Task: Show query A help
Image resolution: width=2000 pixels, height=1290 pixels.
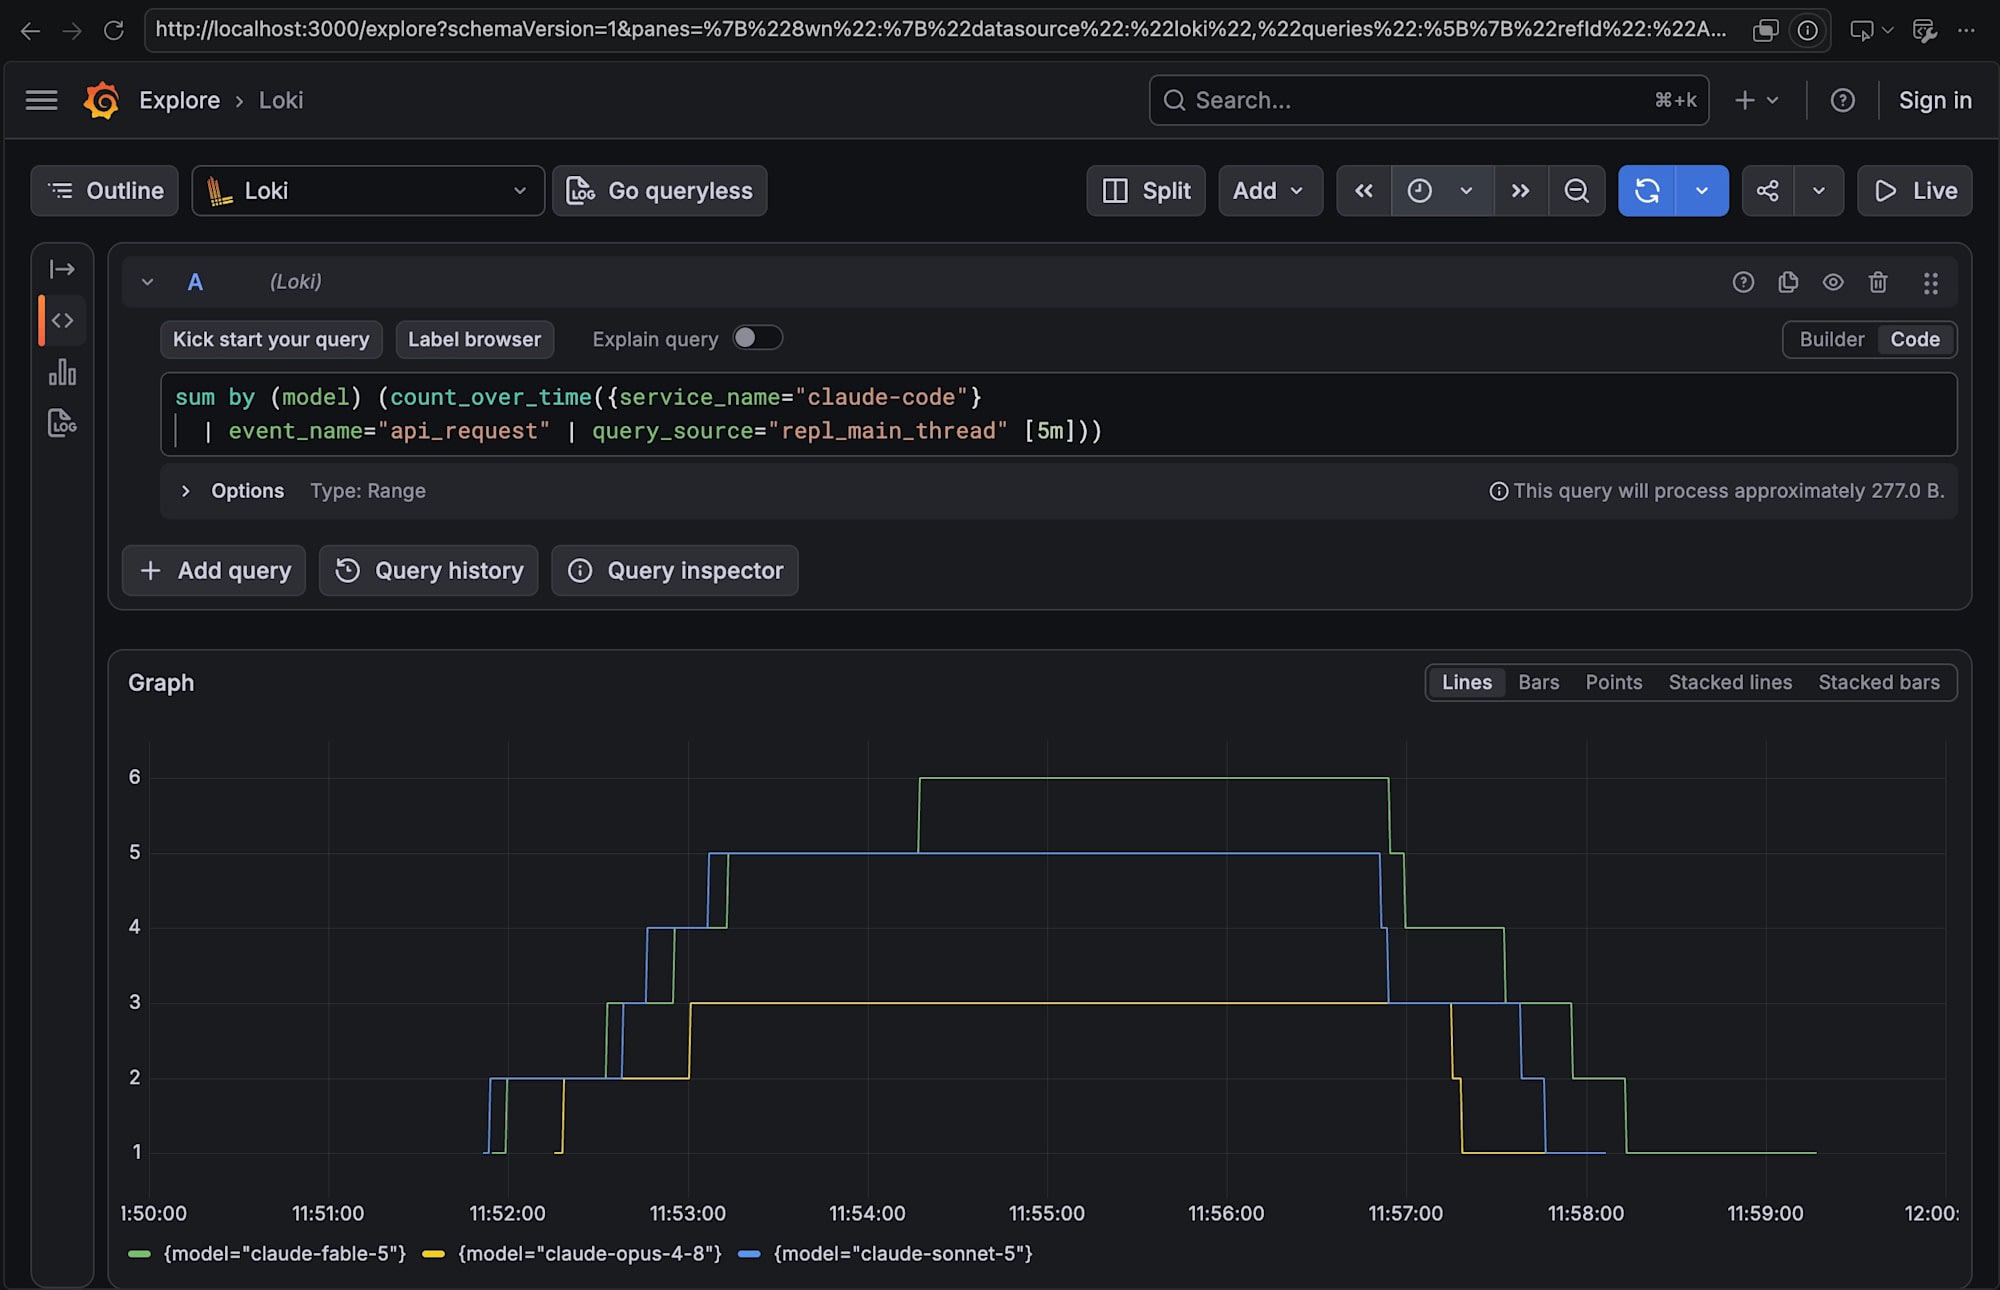Action: (x=1743, y=282)
